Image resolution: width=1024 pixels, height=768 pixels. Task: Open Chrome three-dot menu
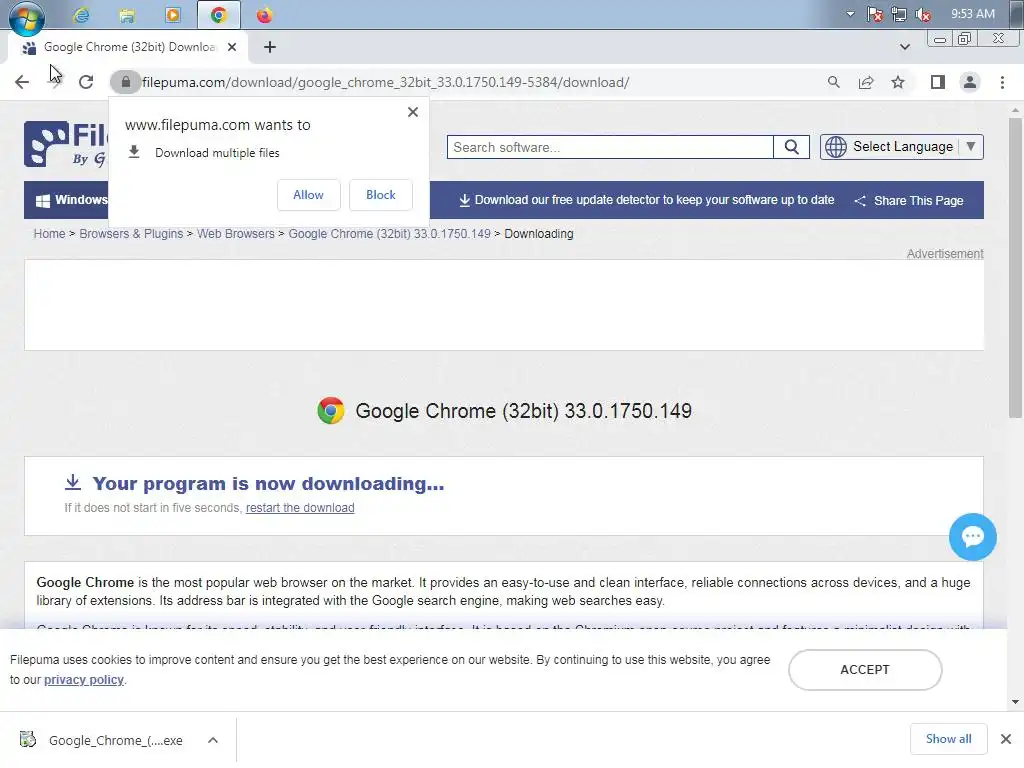[1002, 82]
